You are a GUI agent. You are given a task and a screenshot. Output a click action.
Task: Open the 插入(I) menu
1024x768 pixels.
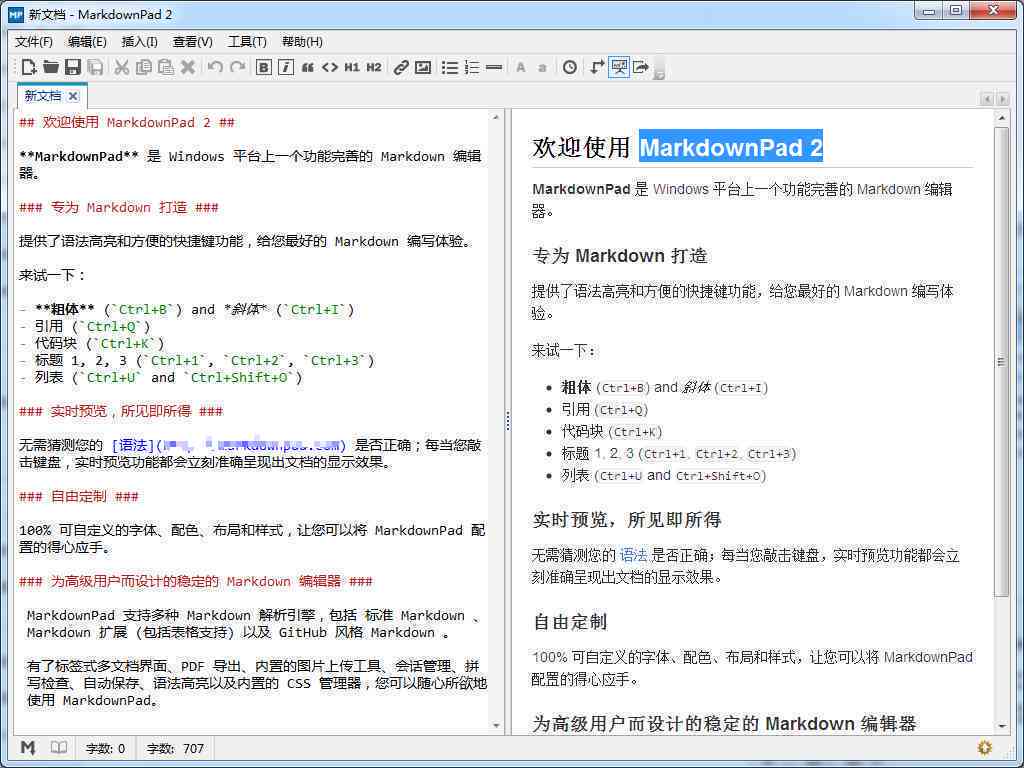(x=140, y=42)
